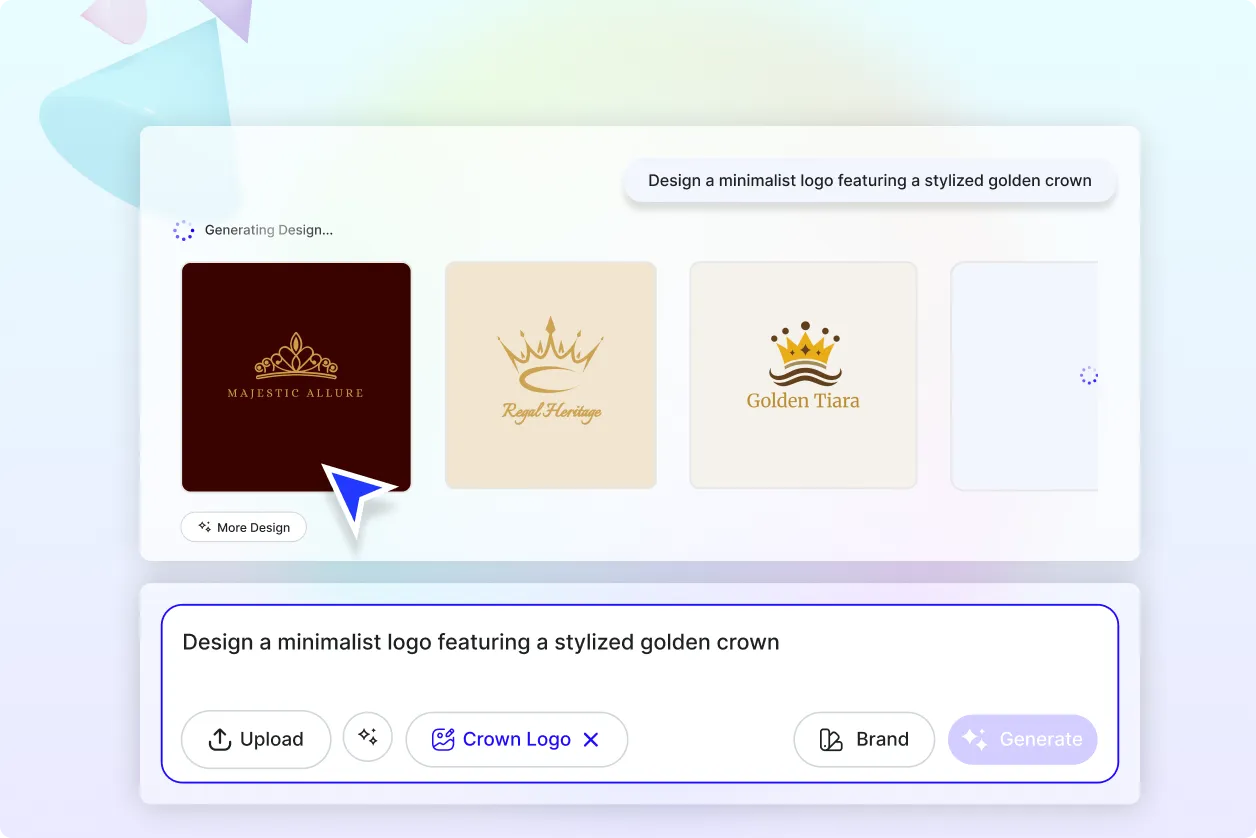
Task: Click the sparkle icon on Generate button
Action: (x=975, y=739)
